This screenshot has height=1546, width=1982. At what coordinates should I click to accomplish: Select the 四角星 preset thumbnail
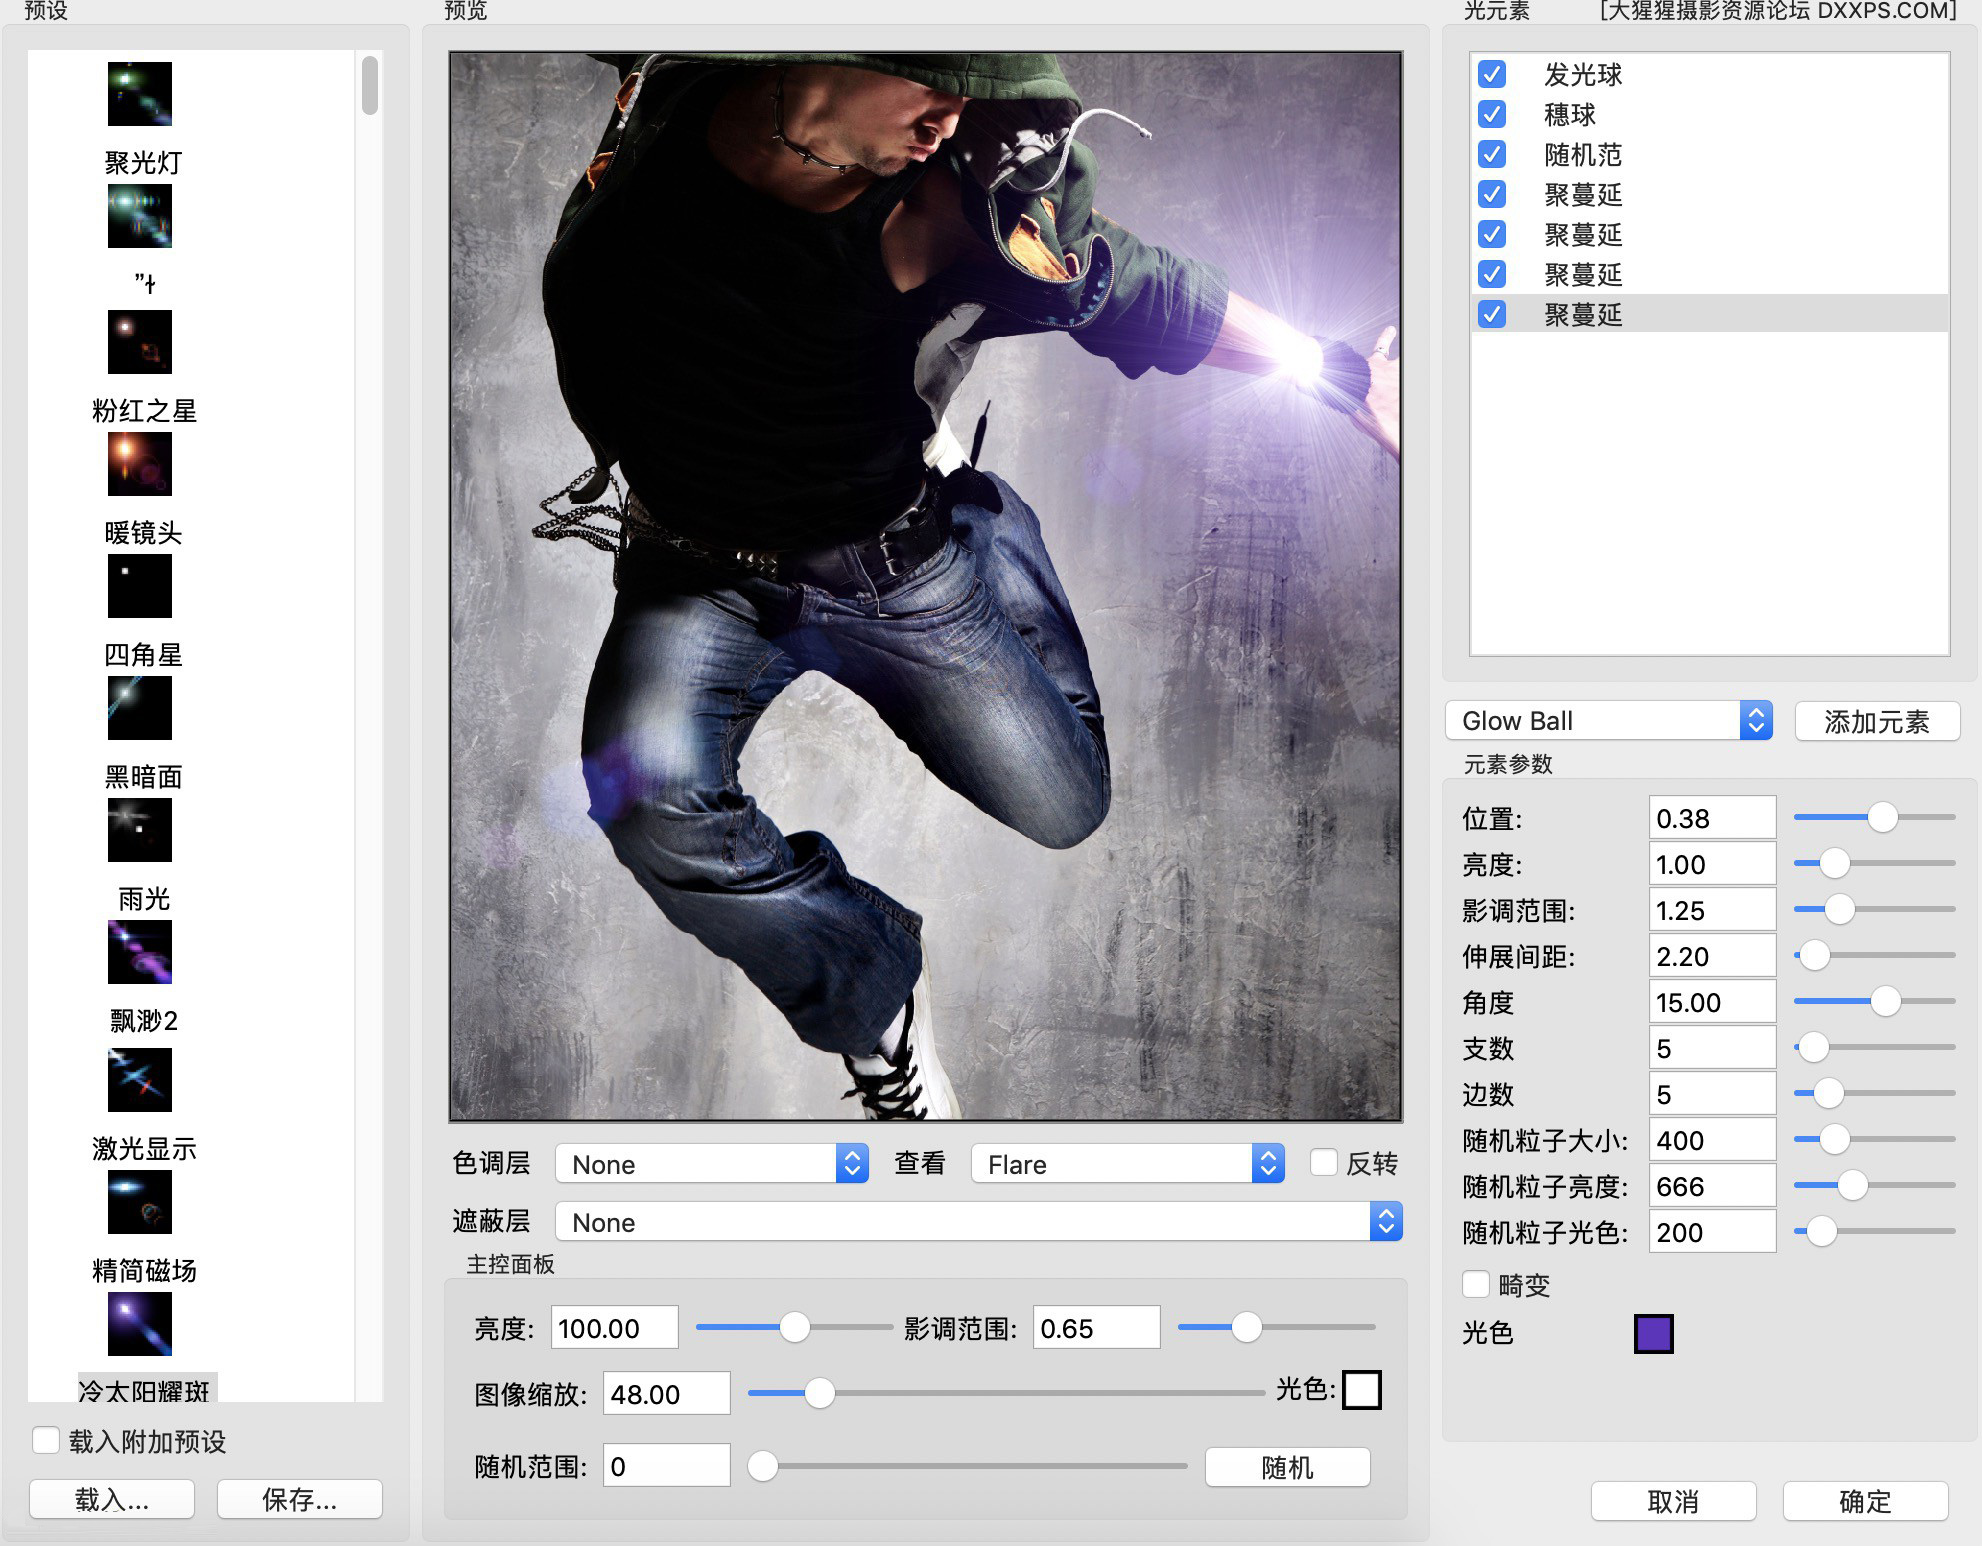coord(139,585)
